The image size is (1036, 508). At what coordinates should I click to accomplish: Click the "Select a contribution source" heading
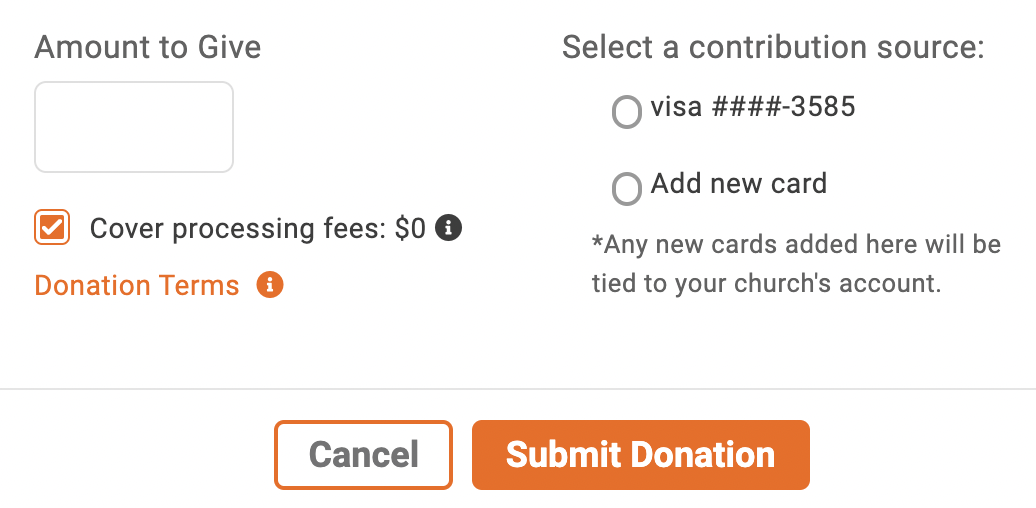click(773, 47)
